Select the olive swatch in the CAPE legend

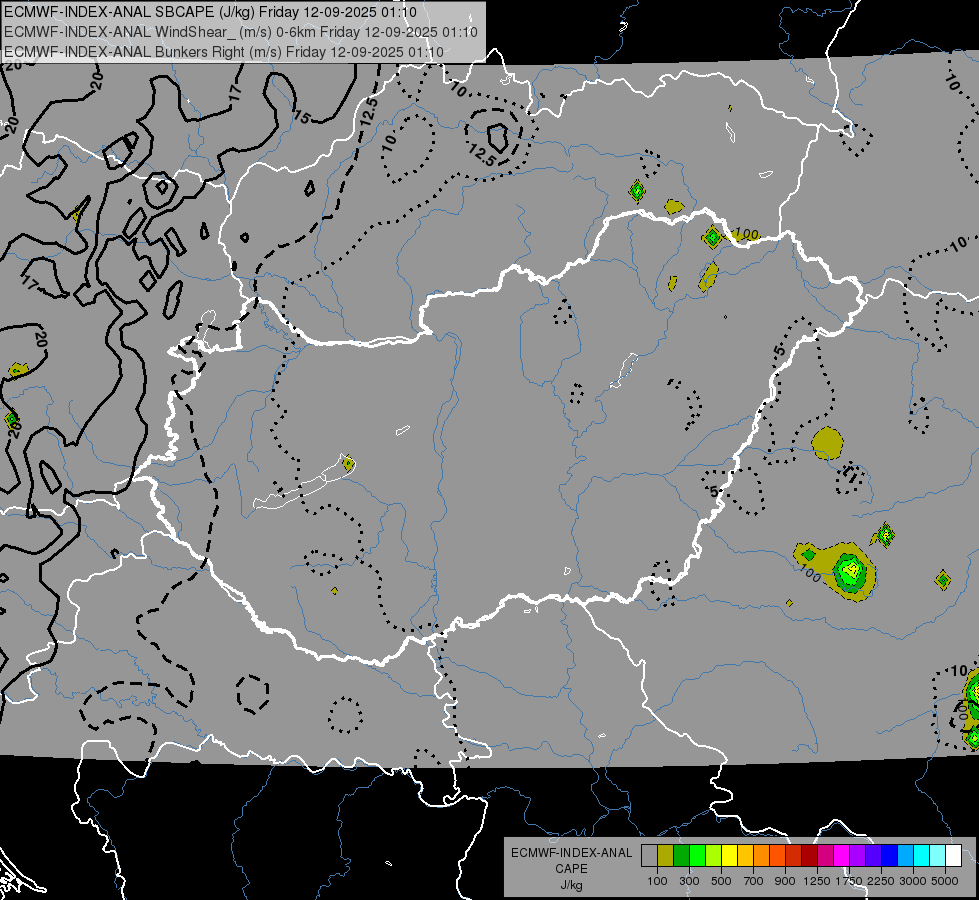666,856
